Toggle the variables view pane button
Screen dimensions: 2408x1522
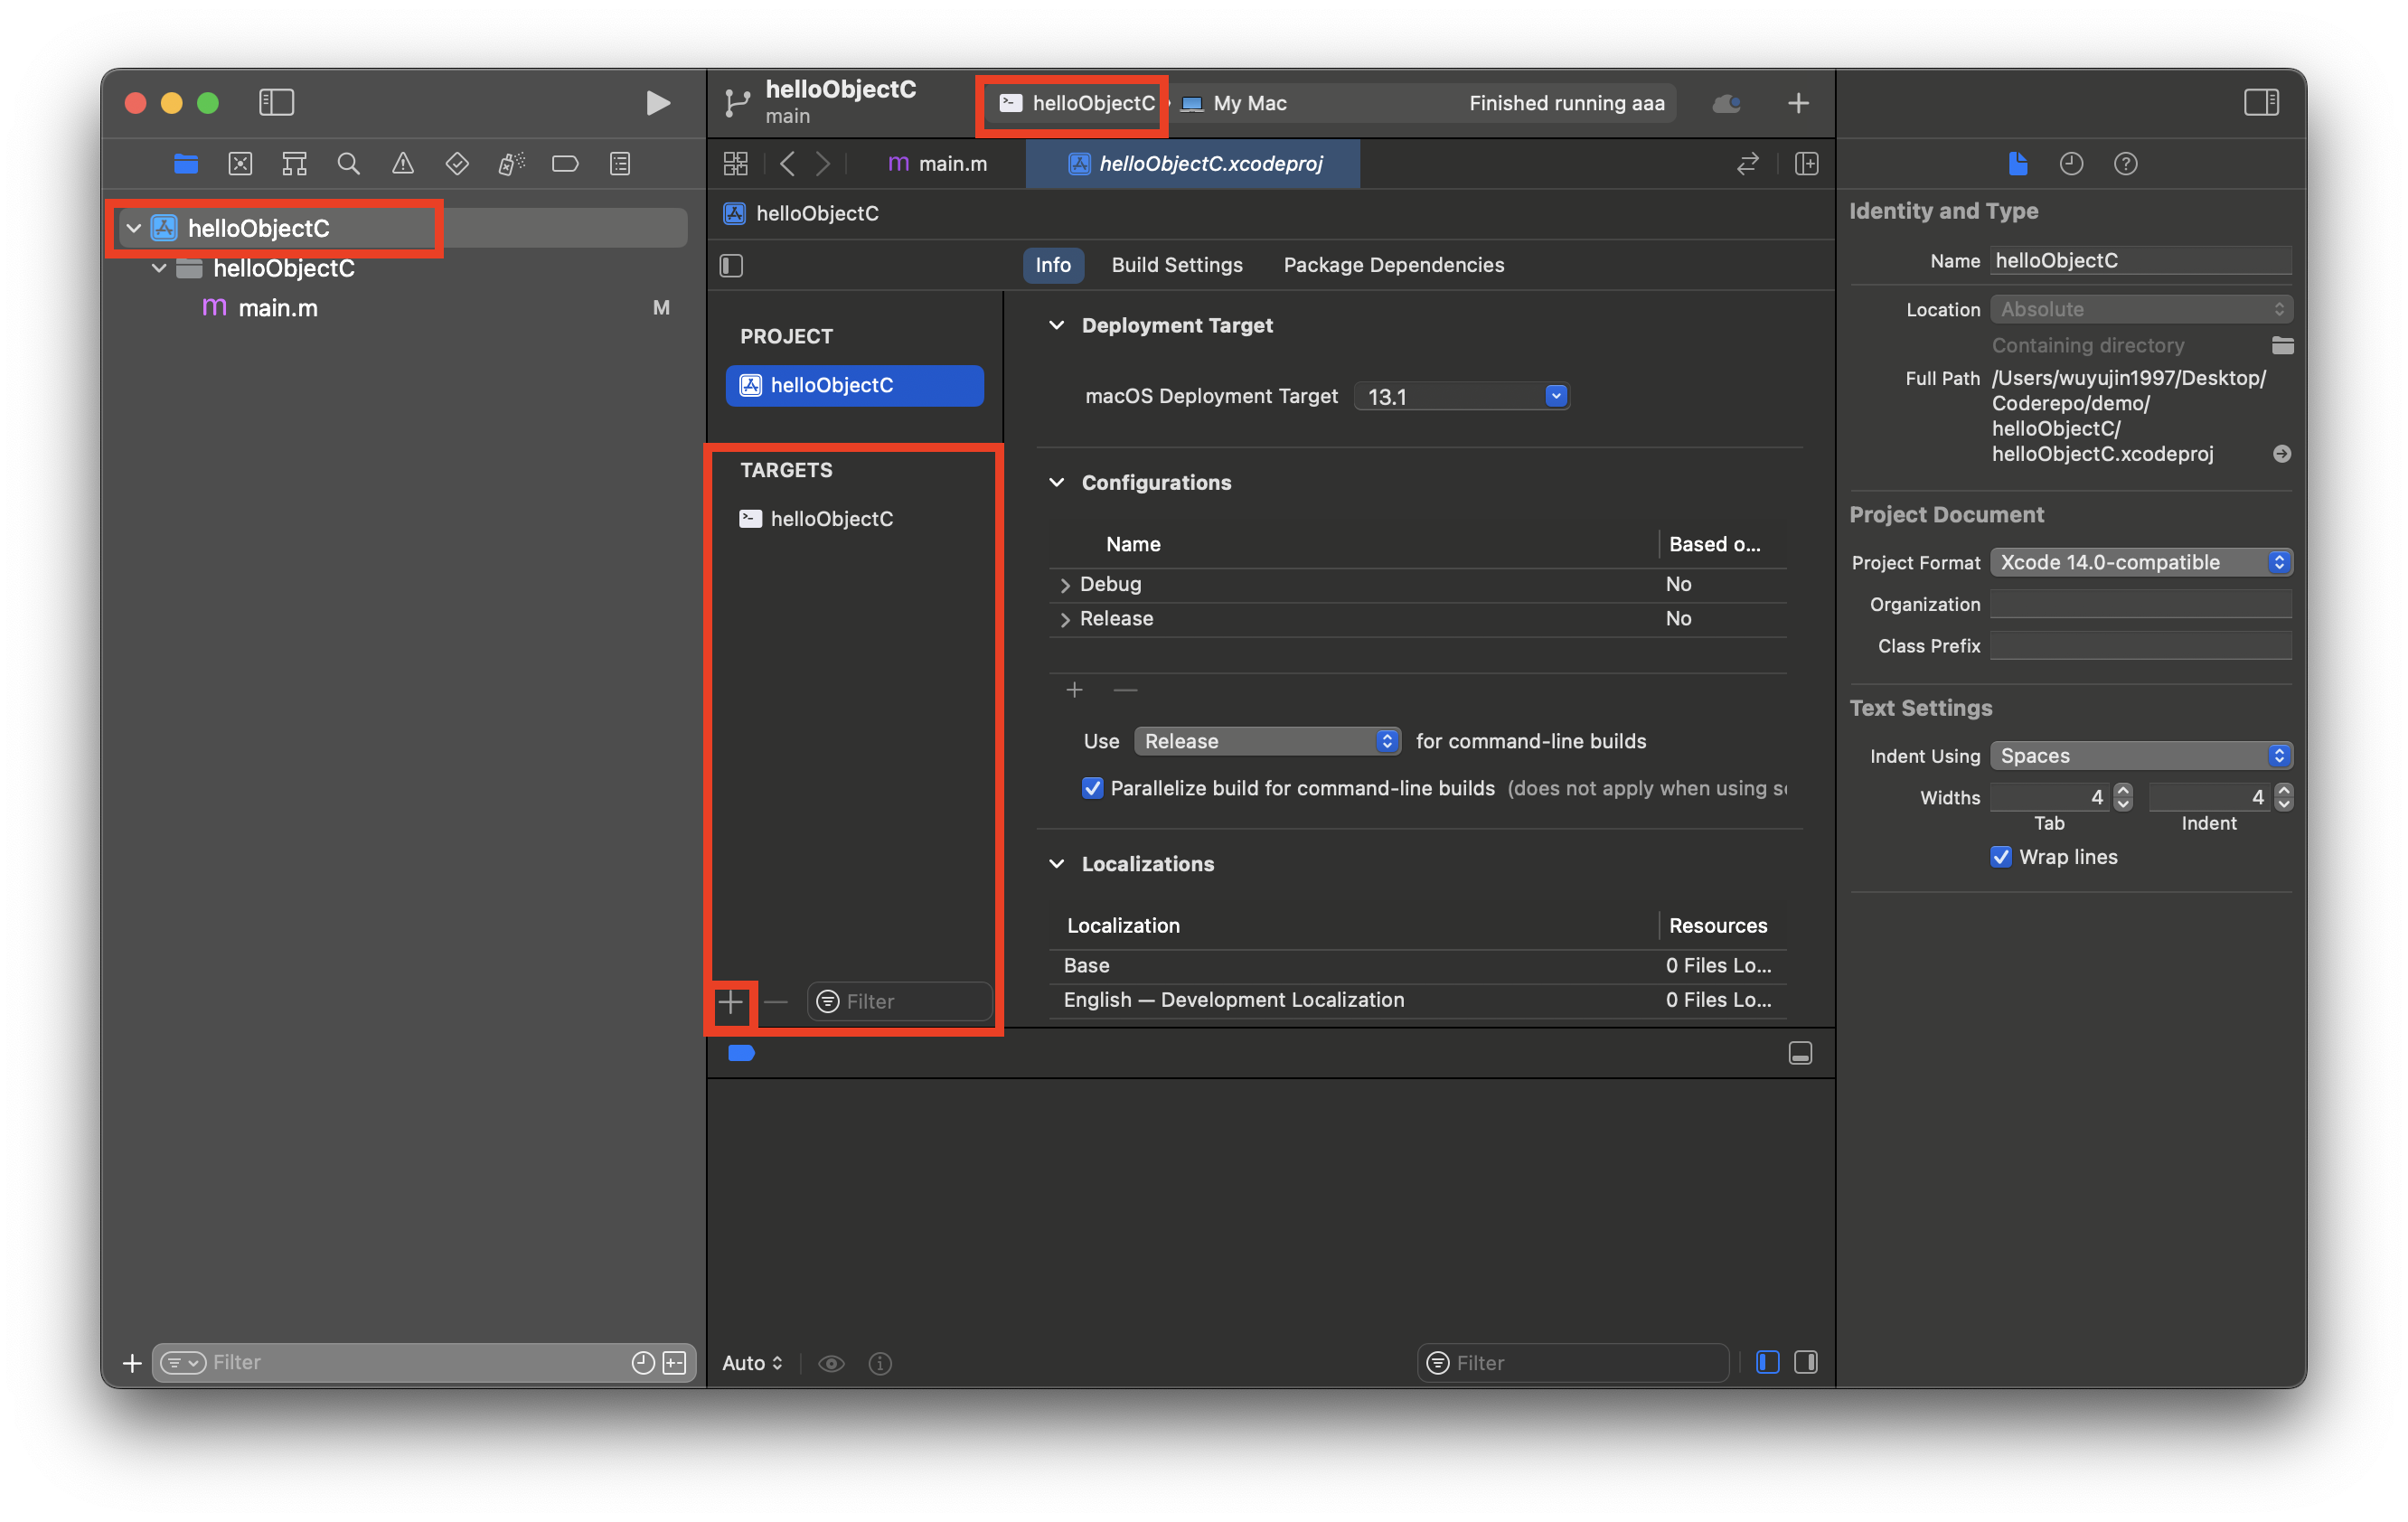(1767, 1362)
